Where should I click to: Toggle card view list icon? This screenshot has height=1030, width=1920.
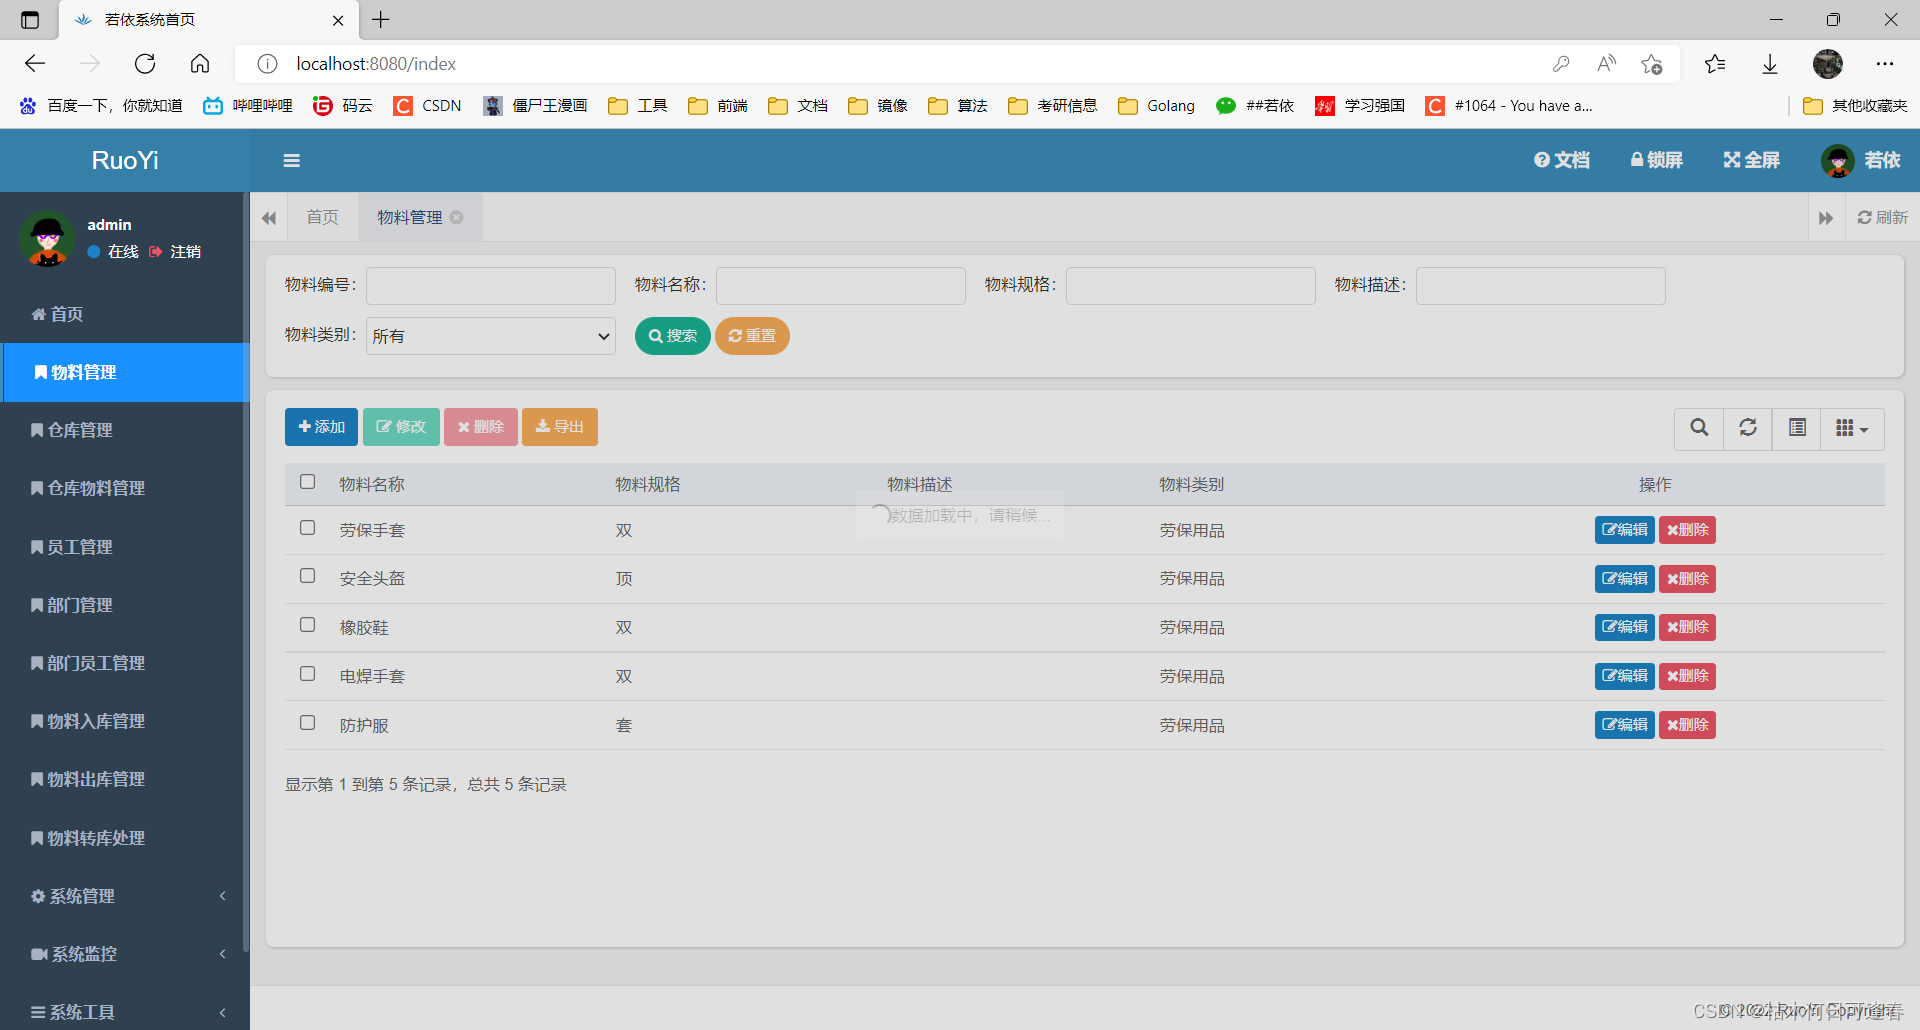pos(1797,428)
